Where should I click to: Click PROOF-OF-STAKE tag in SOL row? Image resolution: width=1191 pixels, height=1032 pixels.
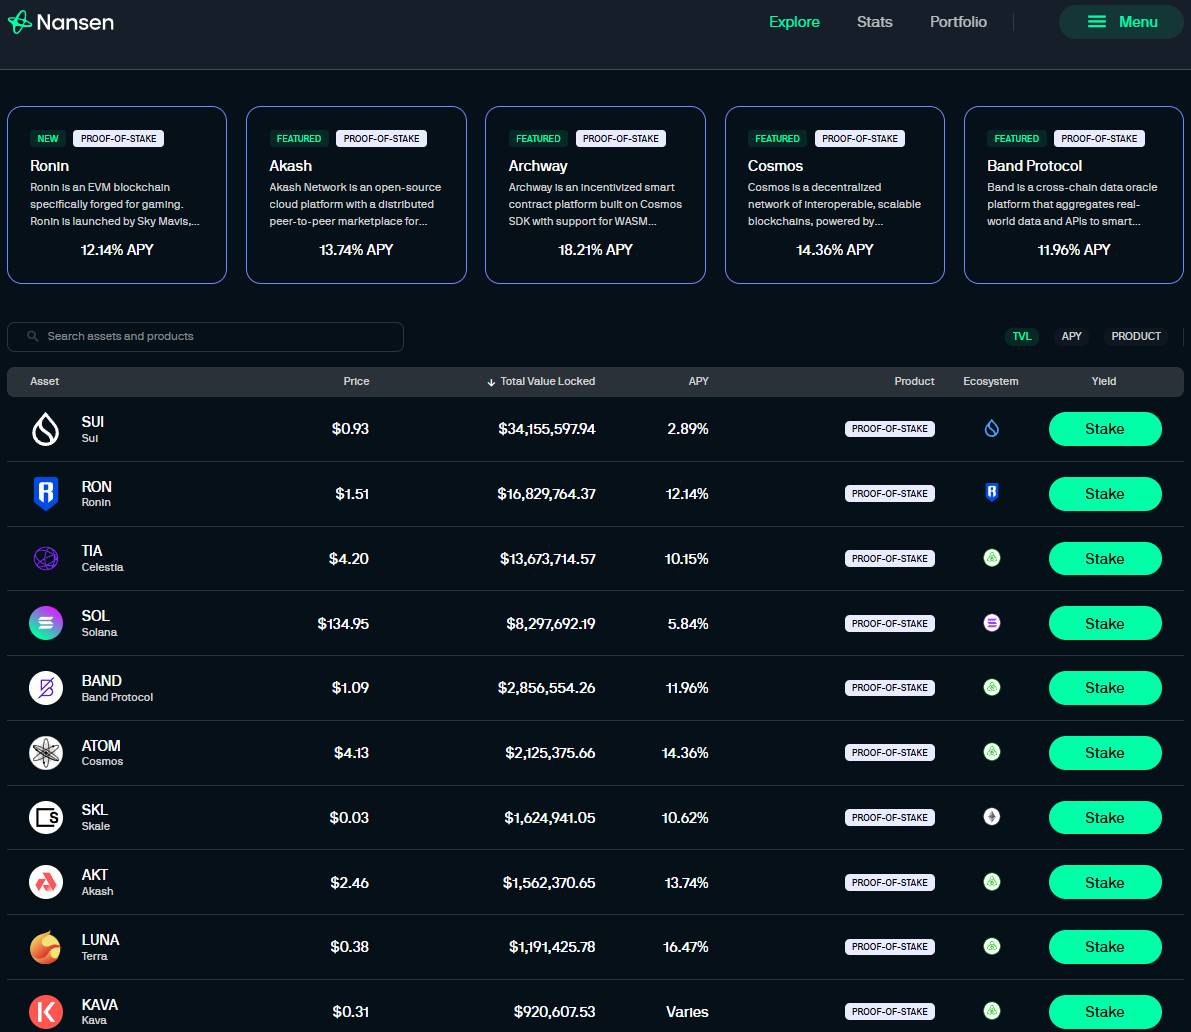point(889,623)
